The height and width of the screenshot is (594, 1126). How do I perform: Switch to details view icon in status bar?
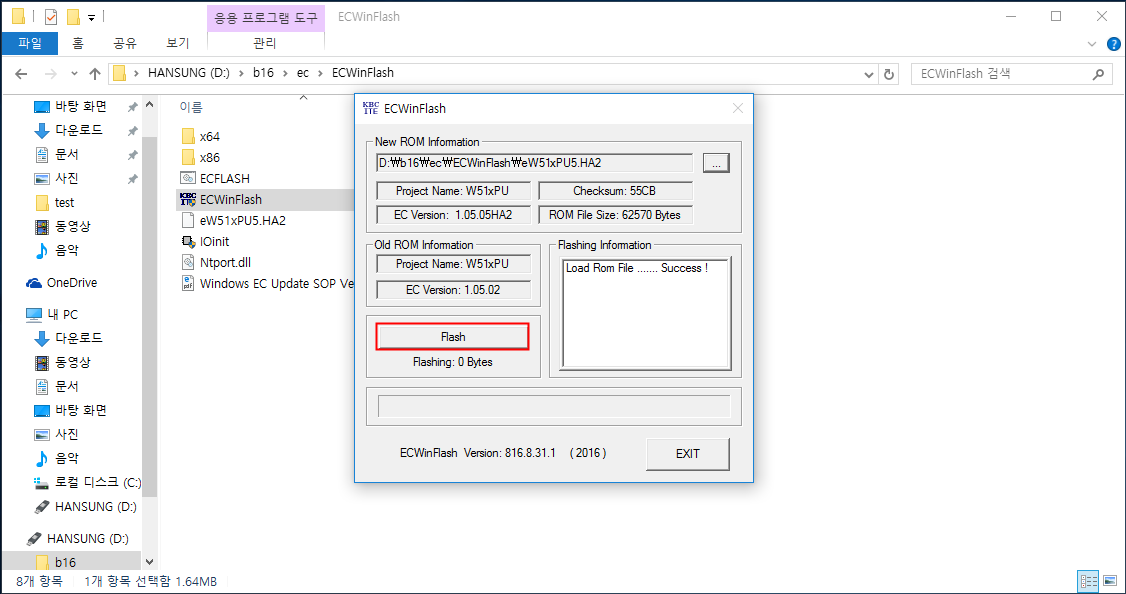tap(1088, 581)
